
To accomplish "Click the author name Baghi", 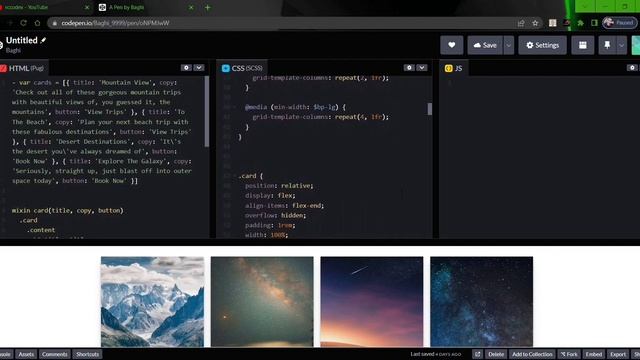I will [13, 50].
